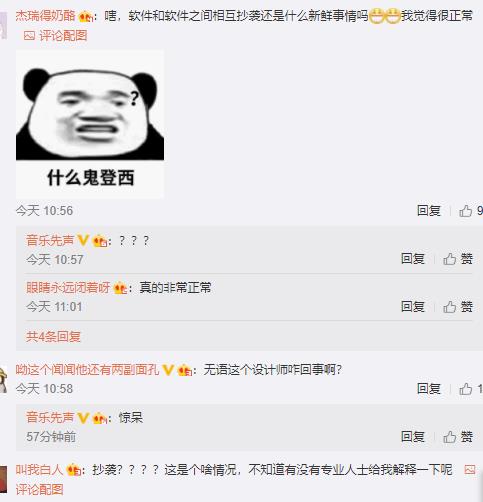Open the panda meme 什么鬼登西 image

[x=90, y=124]
